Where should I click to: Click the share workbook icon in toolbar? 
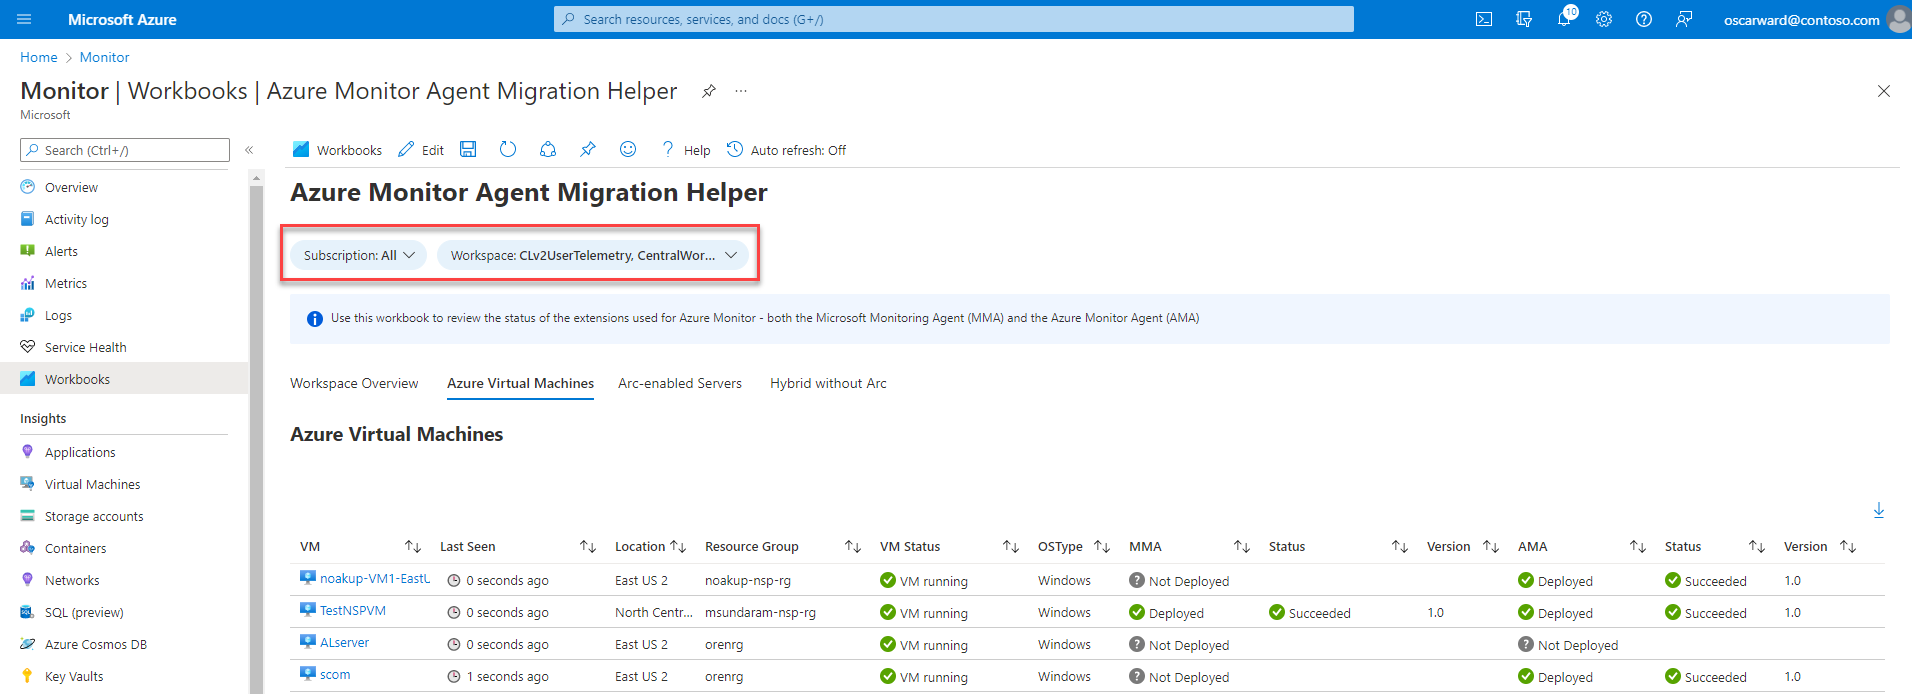tap(548, 149)
